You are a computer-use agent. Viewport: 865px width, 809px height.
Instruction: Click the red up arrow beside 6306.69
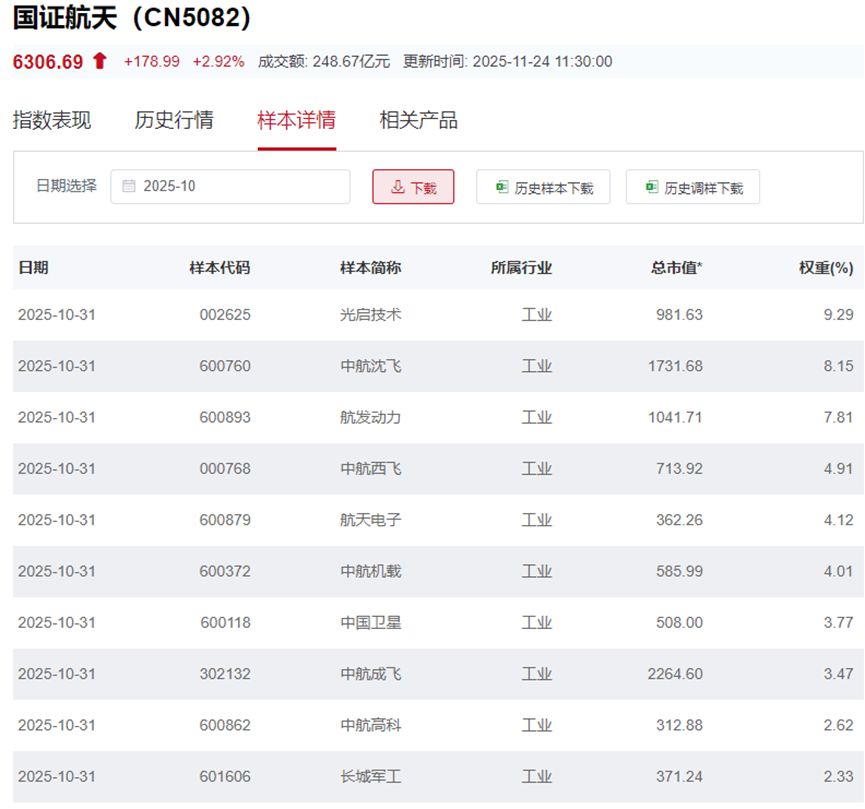click(x=99, y=61)
